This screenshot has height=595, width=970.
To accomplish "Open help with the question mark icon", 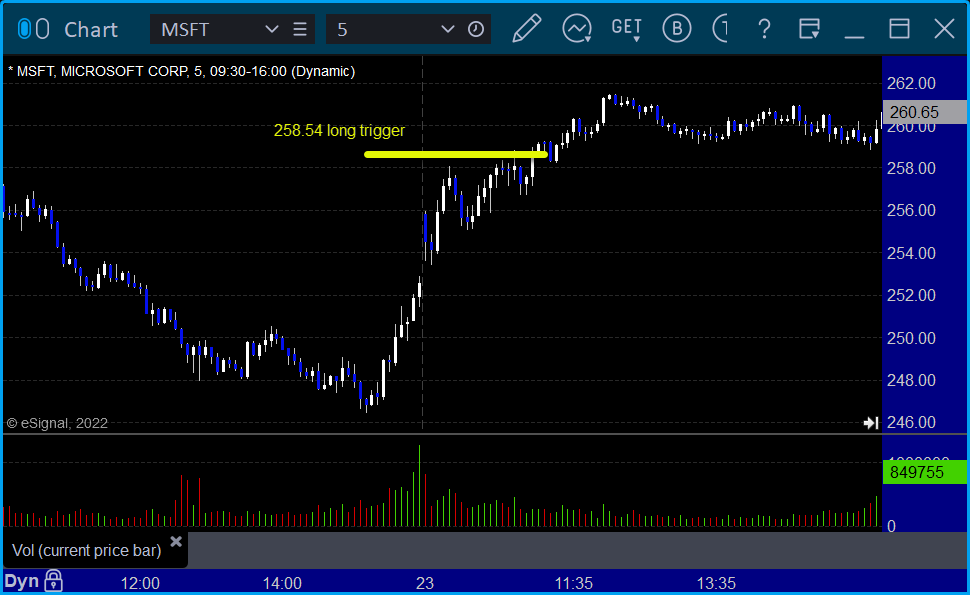I will (x=765, y=29).
